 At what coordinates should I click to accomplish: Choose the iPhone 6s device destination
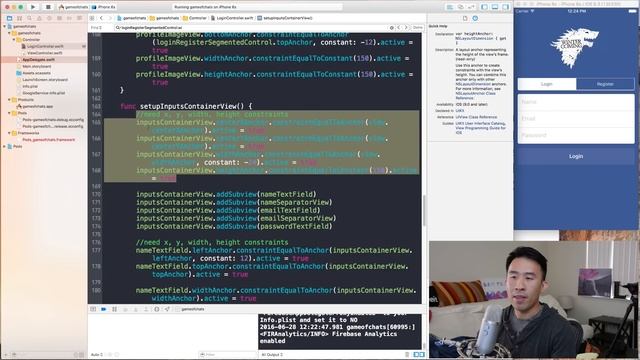104,7
